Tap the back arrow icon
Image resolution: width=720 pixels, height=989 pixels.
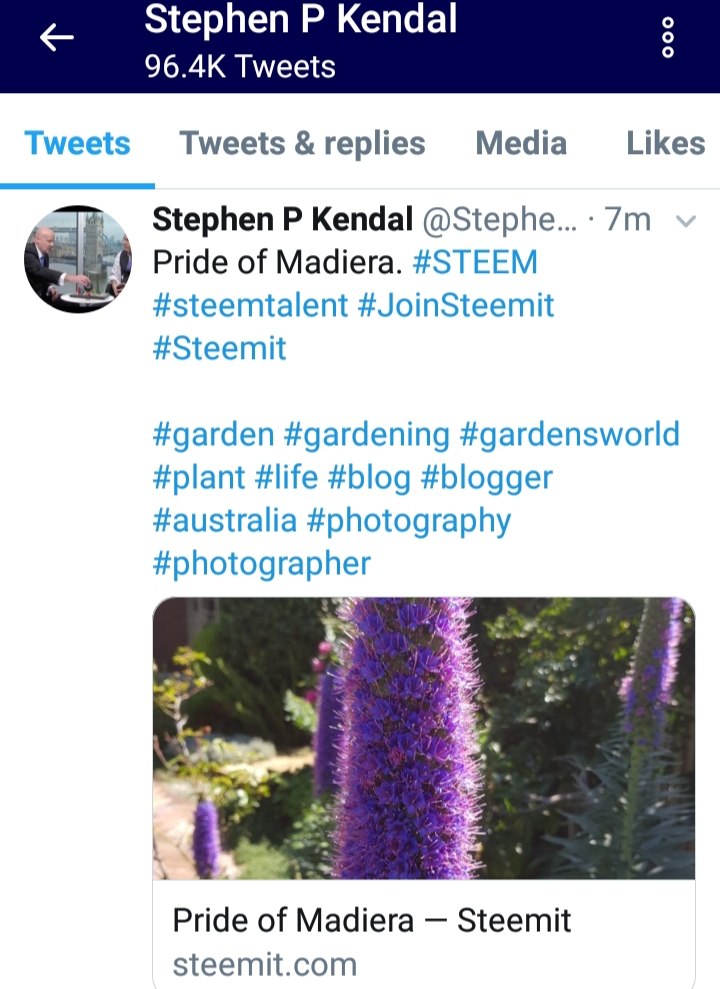[x=57, y=38]
